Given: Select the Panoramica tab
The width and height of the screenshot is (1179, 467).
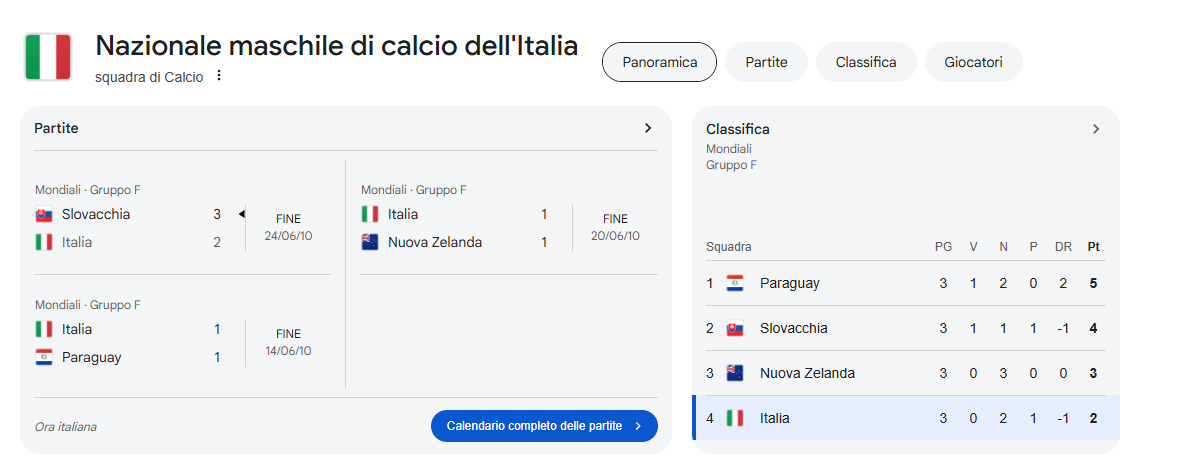Looking at the screenshot, I should (659, 62).
